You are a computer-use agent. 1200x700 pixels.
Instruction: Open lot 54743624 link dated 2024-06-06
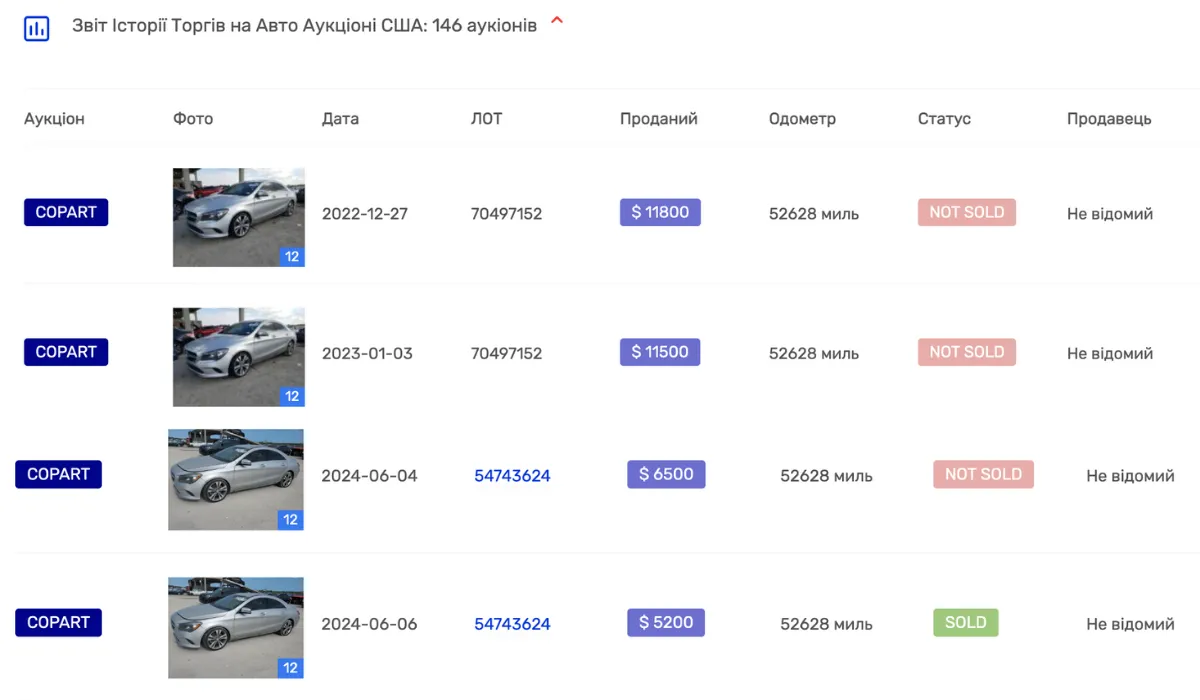pyautogui.click(x=512, y=624)
